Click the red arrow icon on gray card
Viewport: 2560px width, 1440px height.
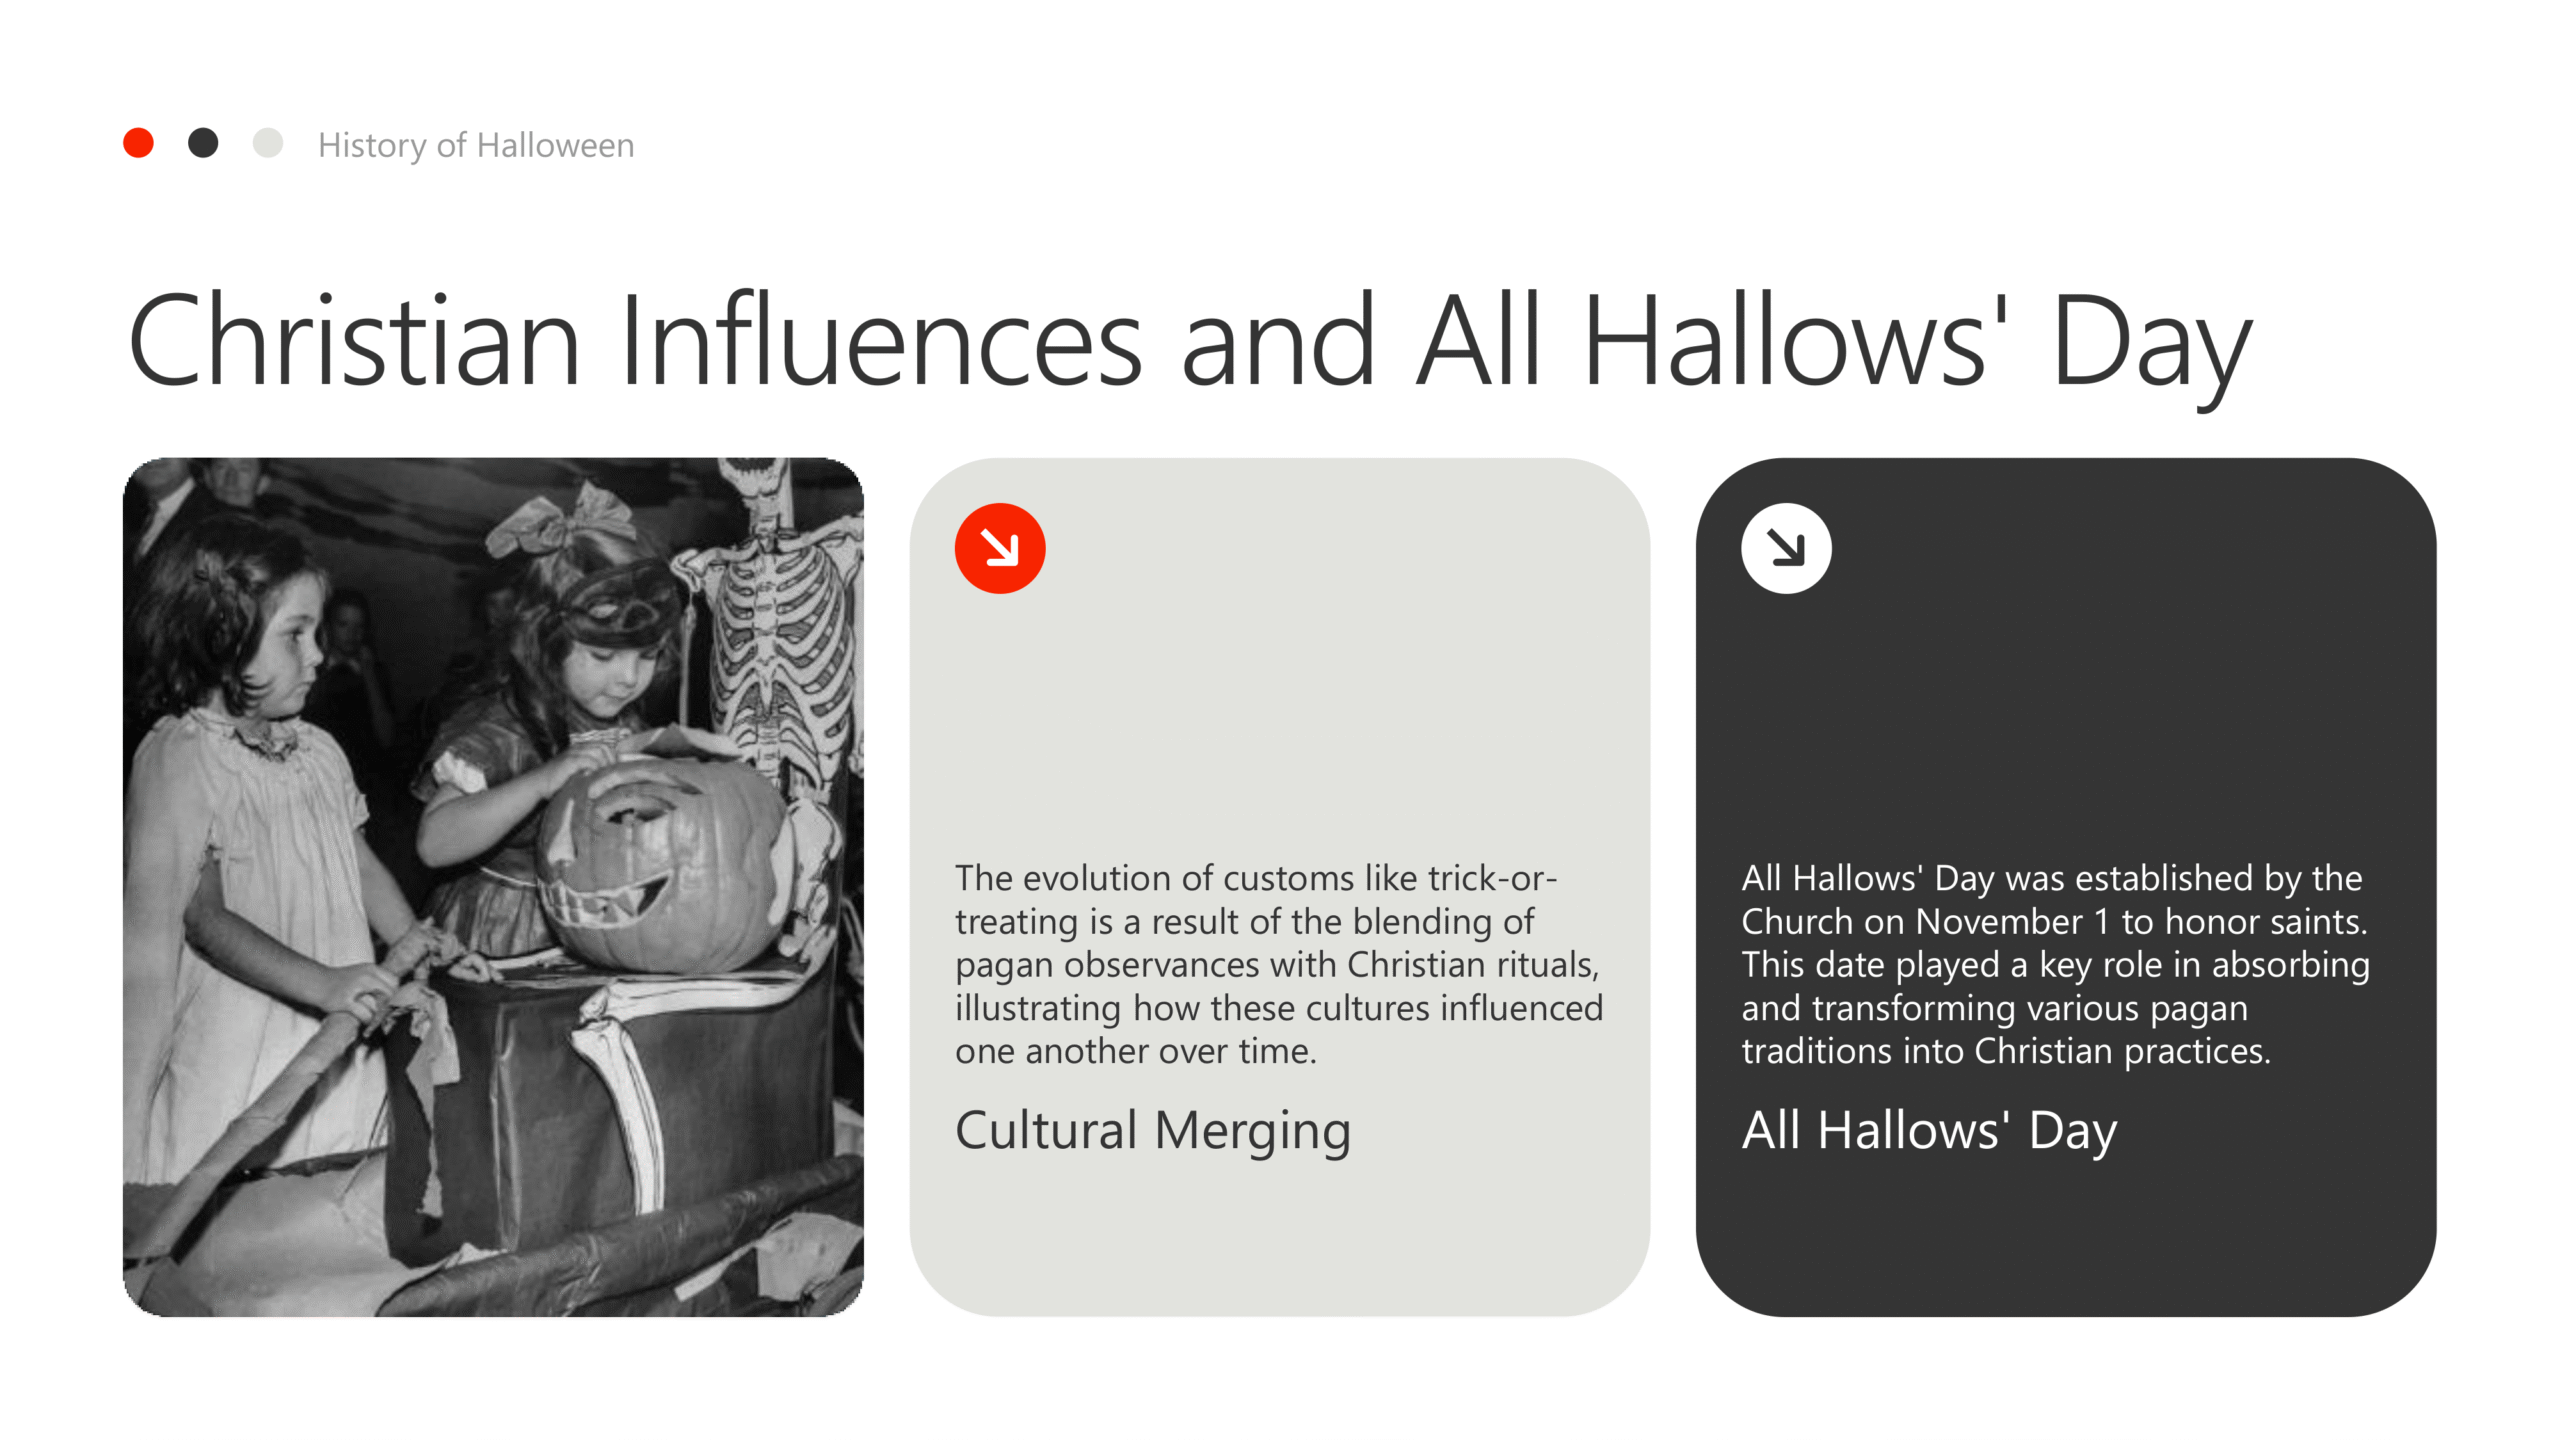click(999, 548)
